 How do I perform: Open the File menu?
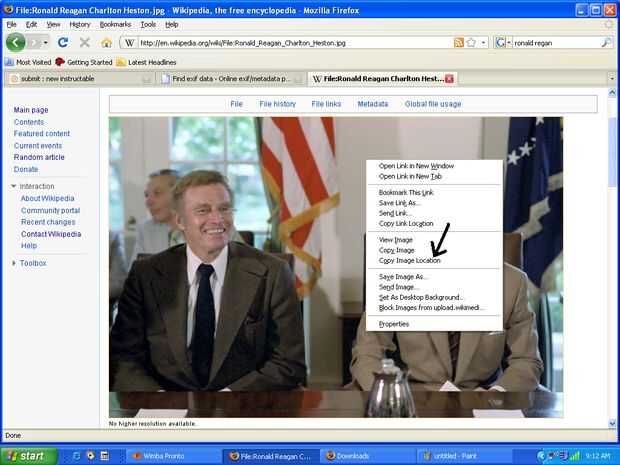point(11,25)
